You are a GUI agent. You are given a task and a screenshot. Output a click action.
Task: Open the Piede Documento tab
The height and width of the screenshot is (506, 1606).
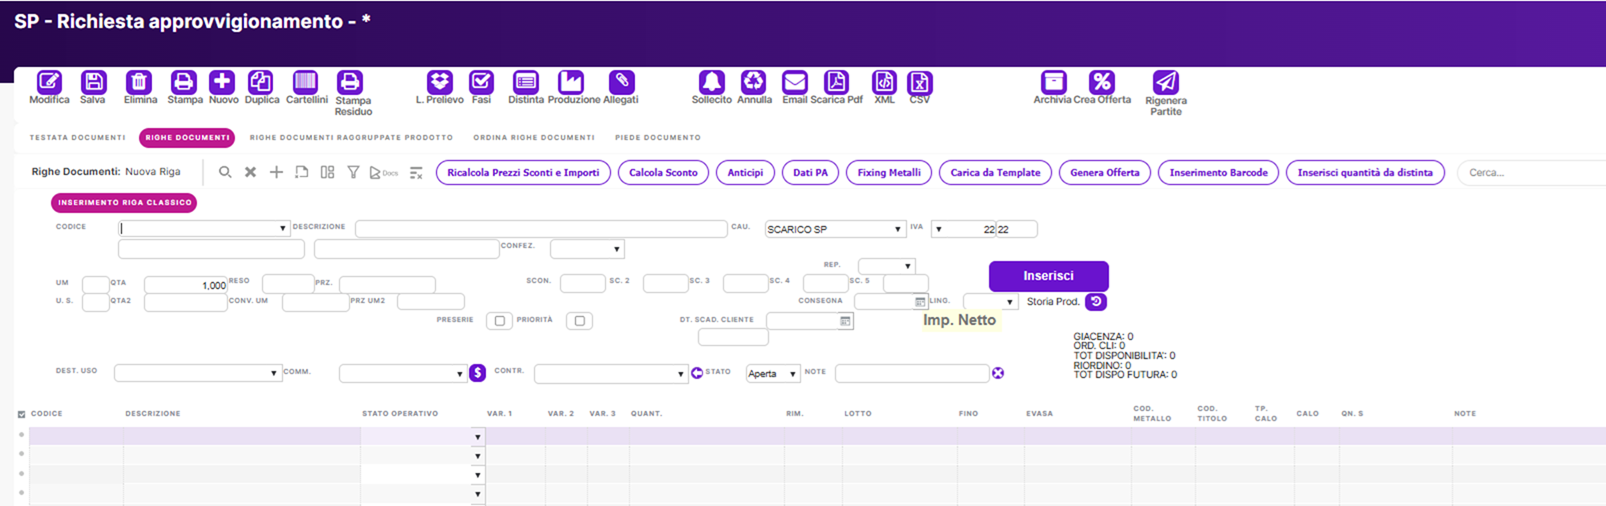657,138
